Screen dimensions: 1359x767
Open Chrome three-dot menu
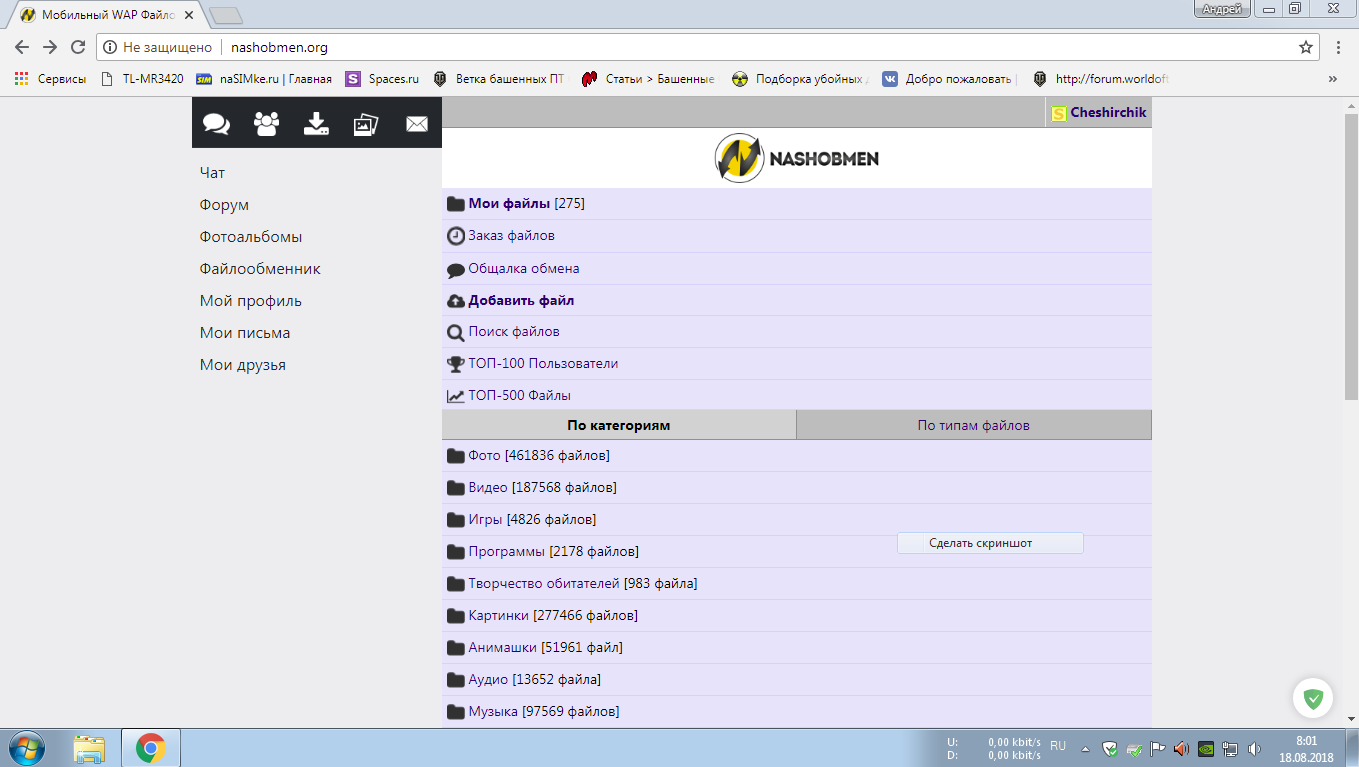[x=1338, y=47]
